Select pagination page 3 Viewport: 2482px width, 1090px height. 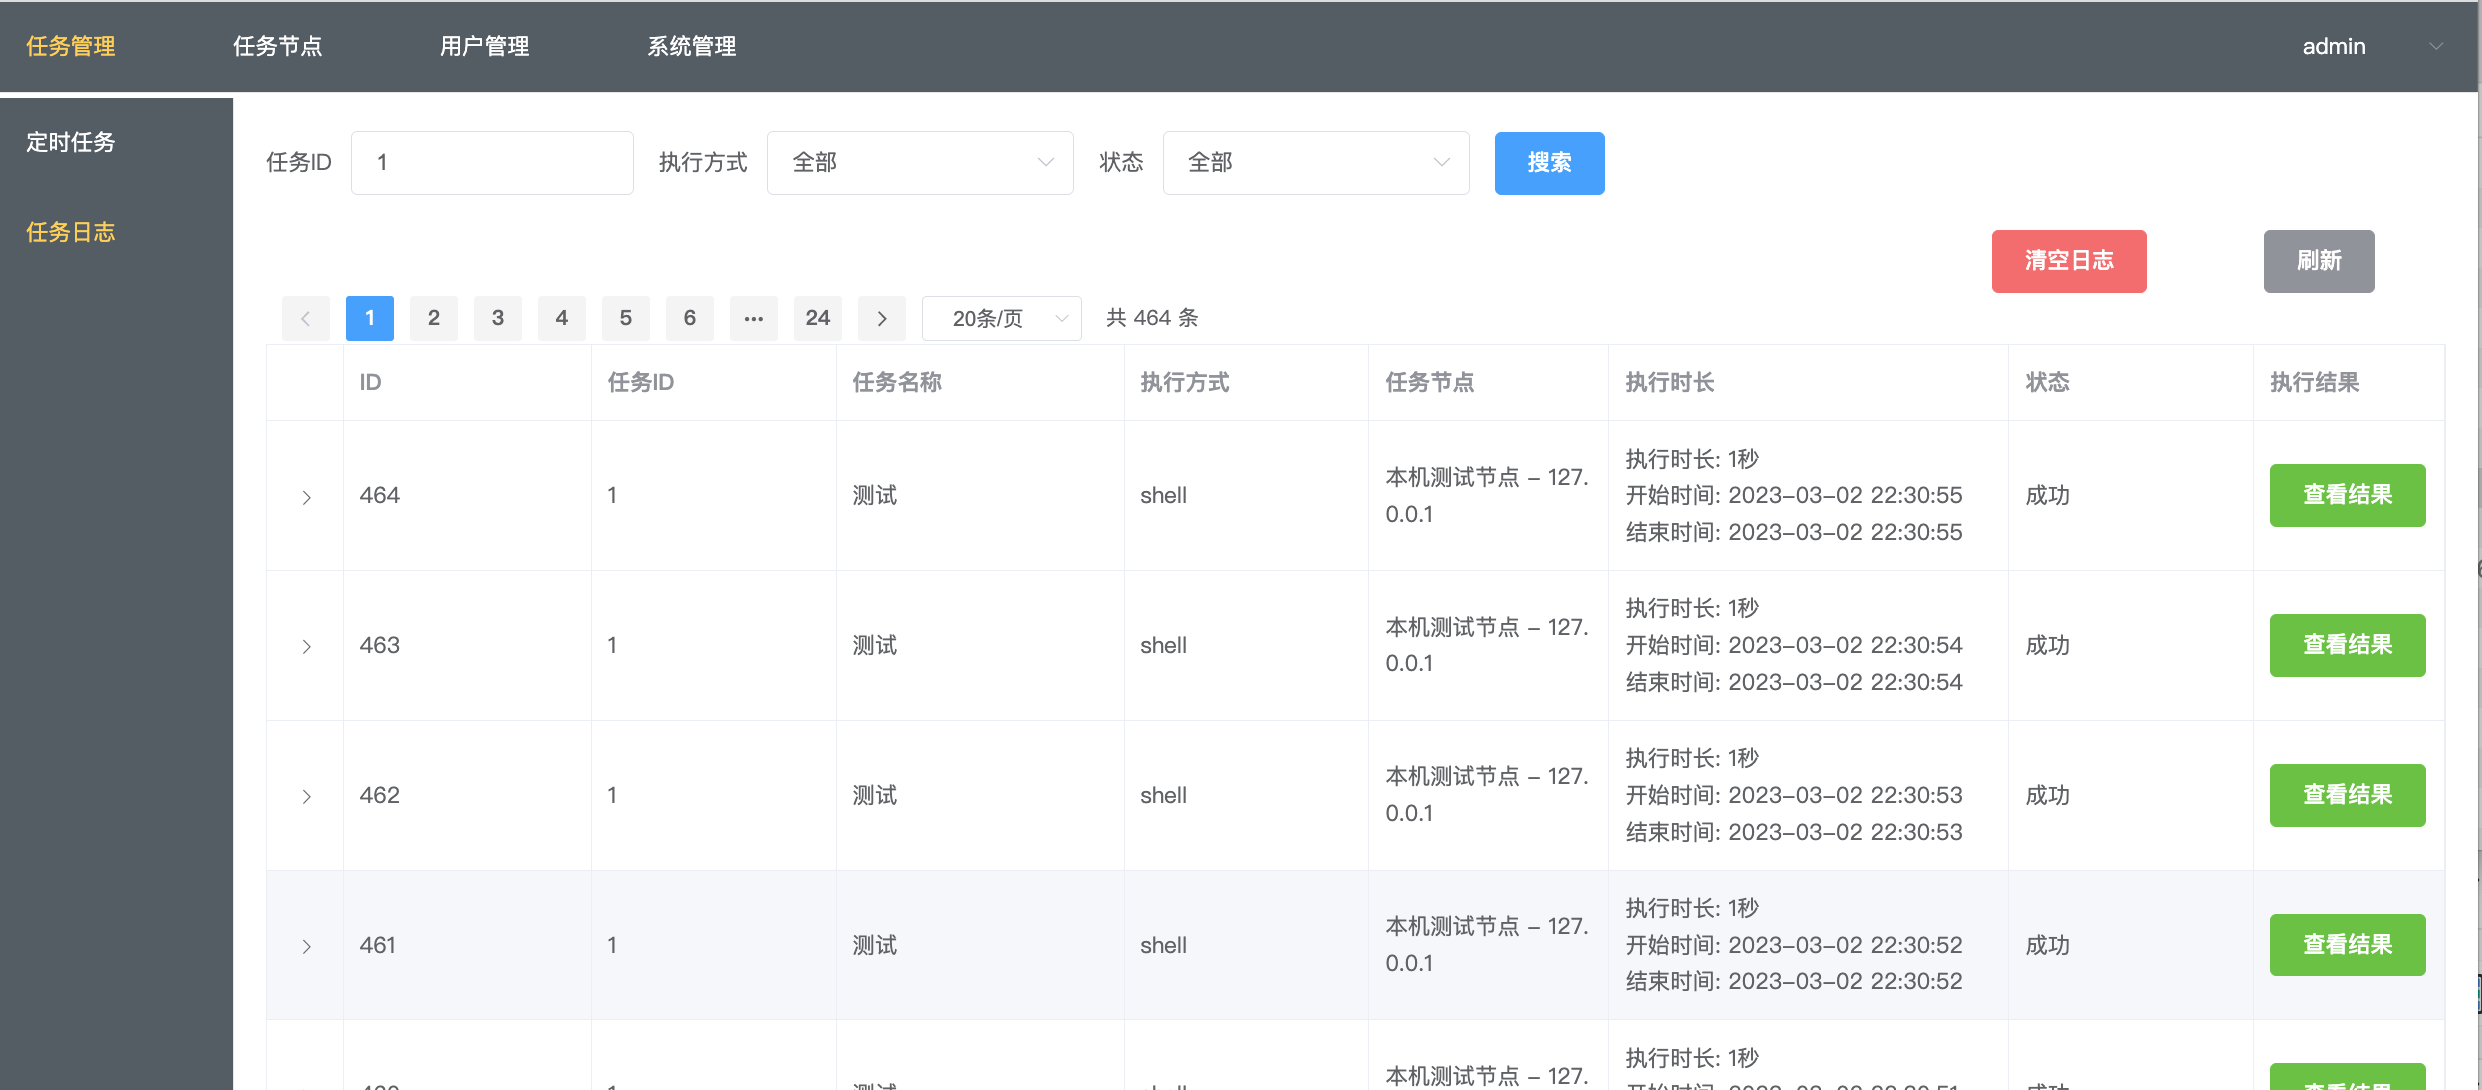point(498,318)
